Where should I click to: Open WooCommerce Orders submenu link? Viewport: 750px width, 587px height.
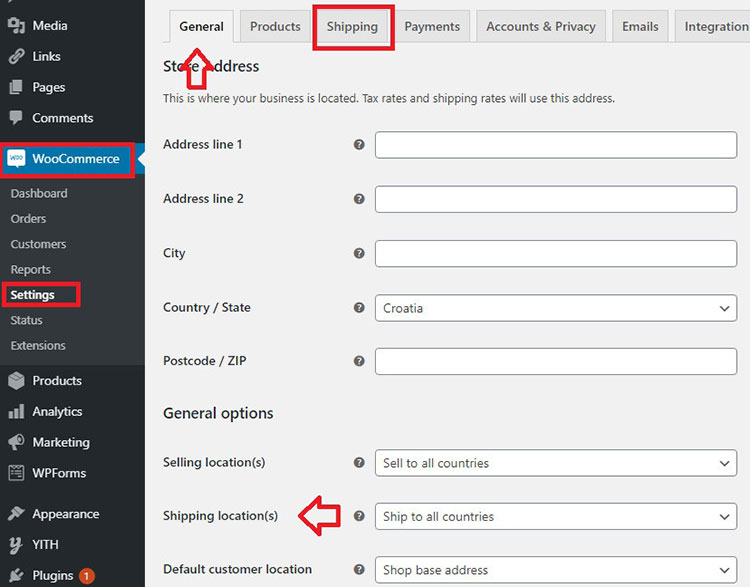point(28,218)
